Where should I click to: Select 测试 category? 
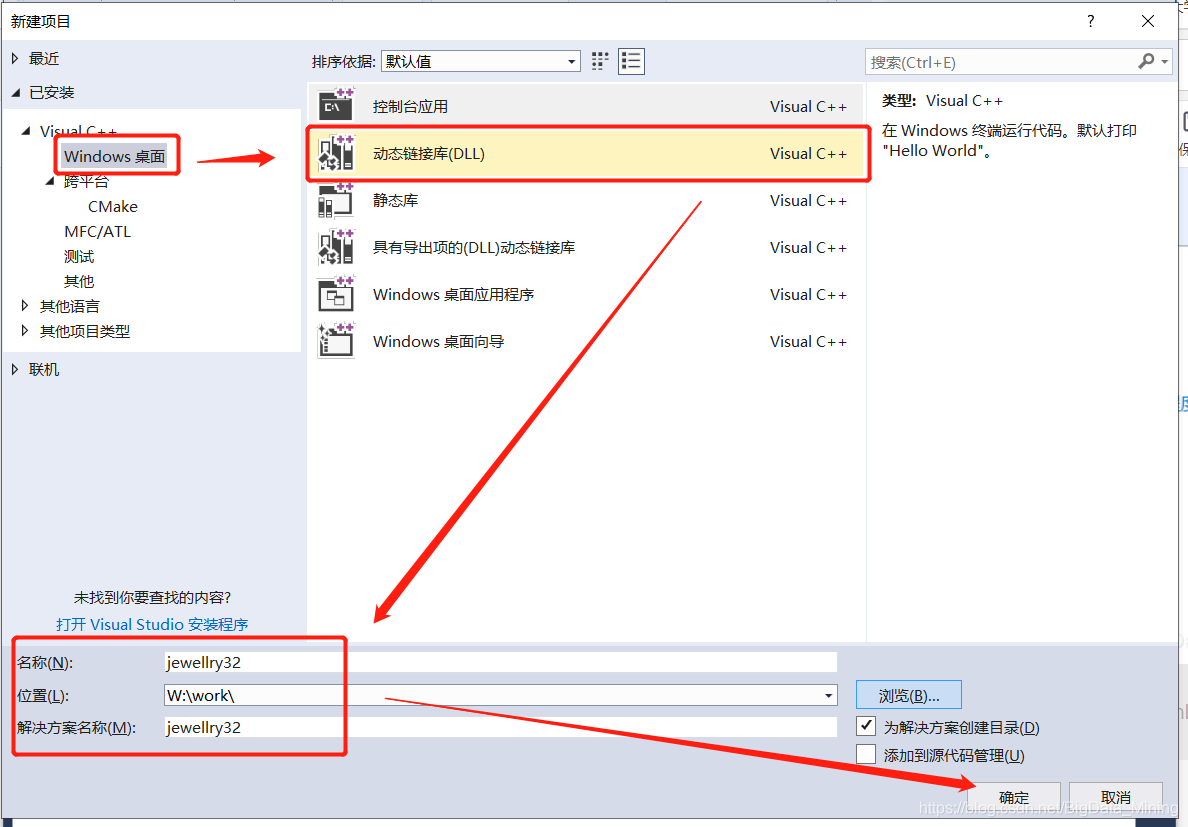tap(79, 257)
